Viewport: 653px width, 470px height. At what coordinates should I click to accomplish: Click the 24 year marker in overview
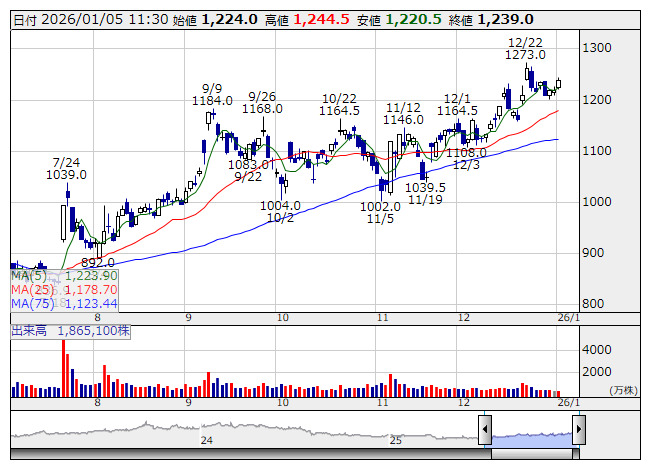(207, 440)
